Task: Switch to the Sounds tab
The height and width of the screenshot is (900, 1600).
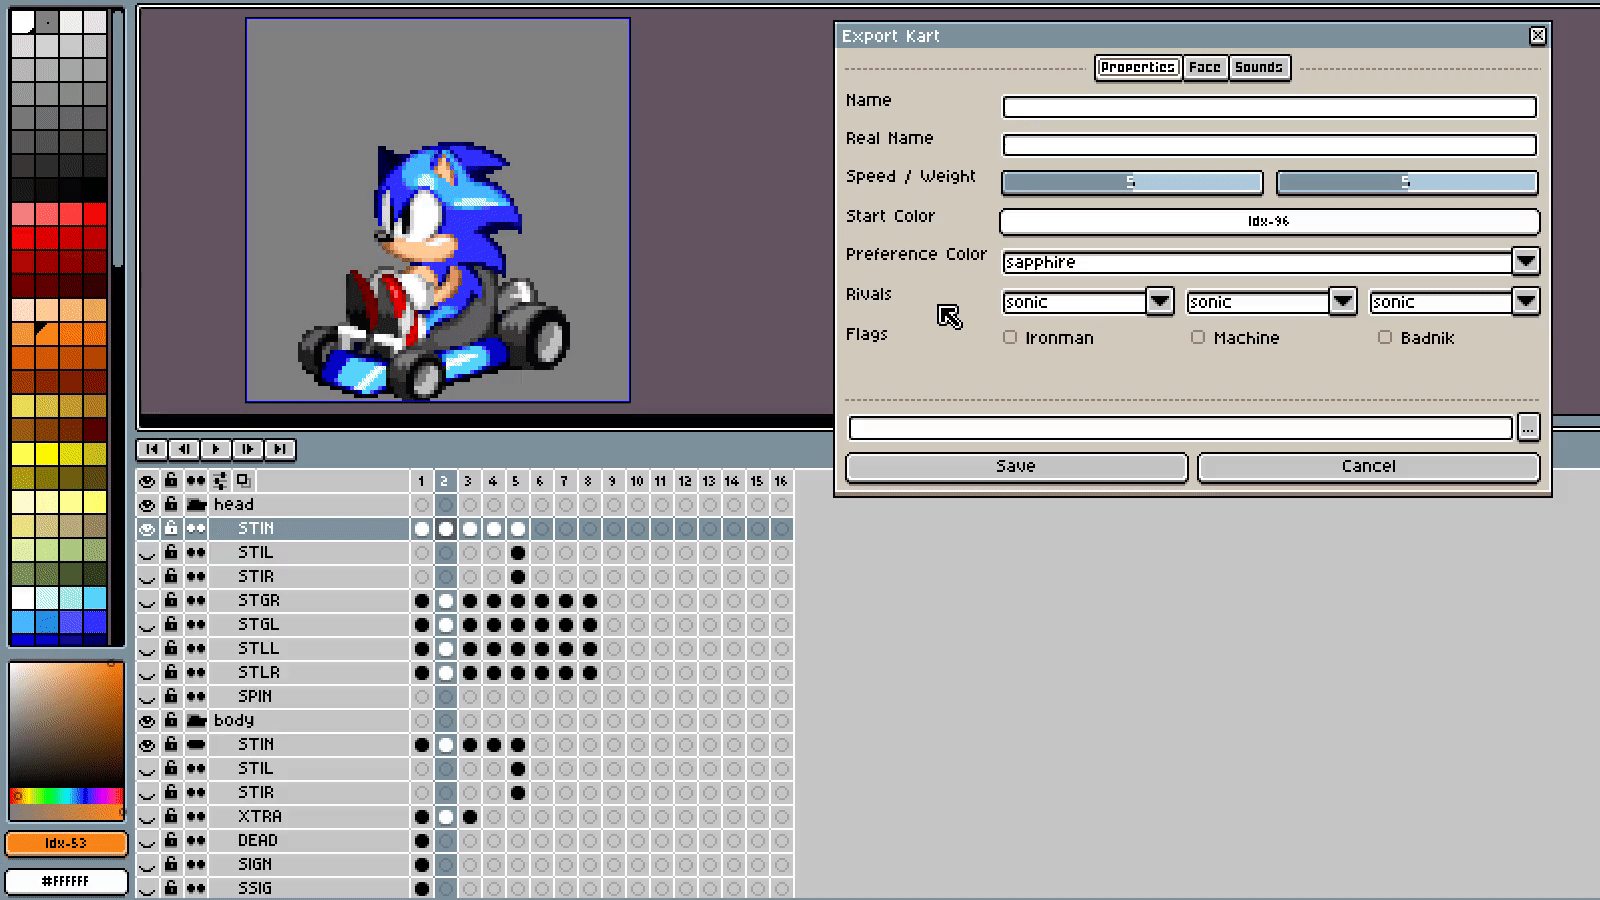Action: 1259,67
